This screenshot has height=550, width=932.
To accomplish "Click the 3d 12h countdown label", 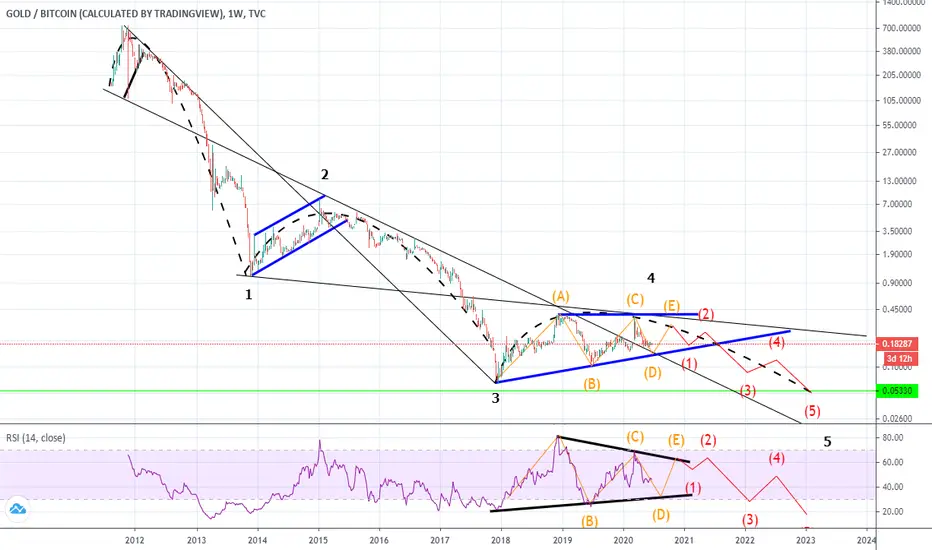I will [x=899, y=359].
